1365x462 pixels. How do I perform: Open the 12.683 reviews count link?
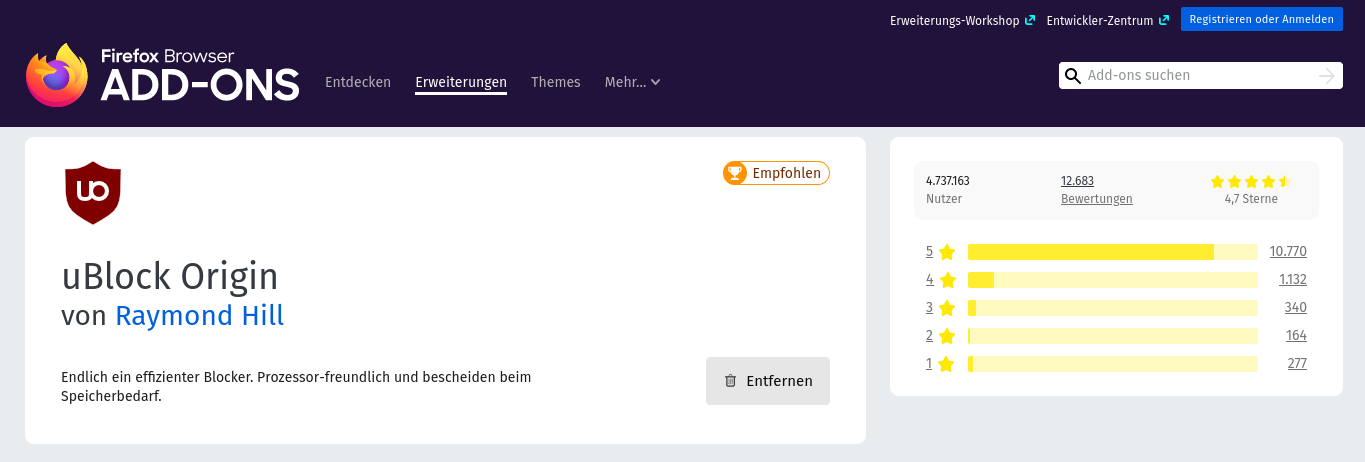[x=1077, y=181]
